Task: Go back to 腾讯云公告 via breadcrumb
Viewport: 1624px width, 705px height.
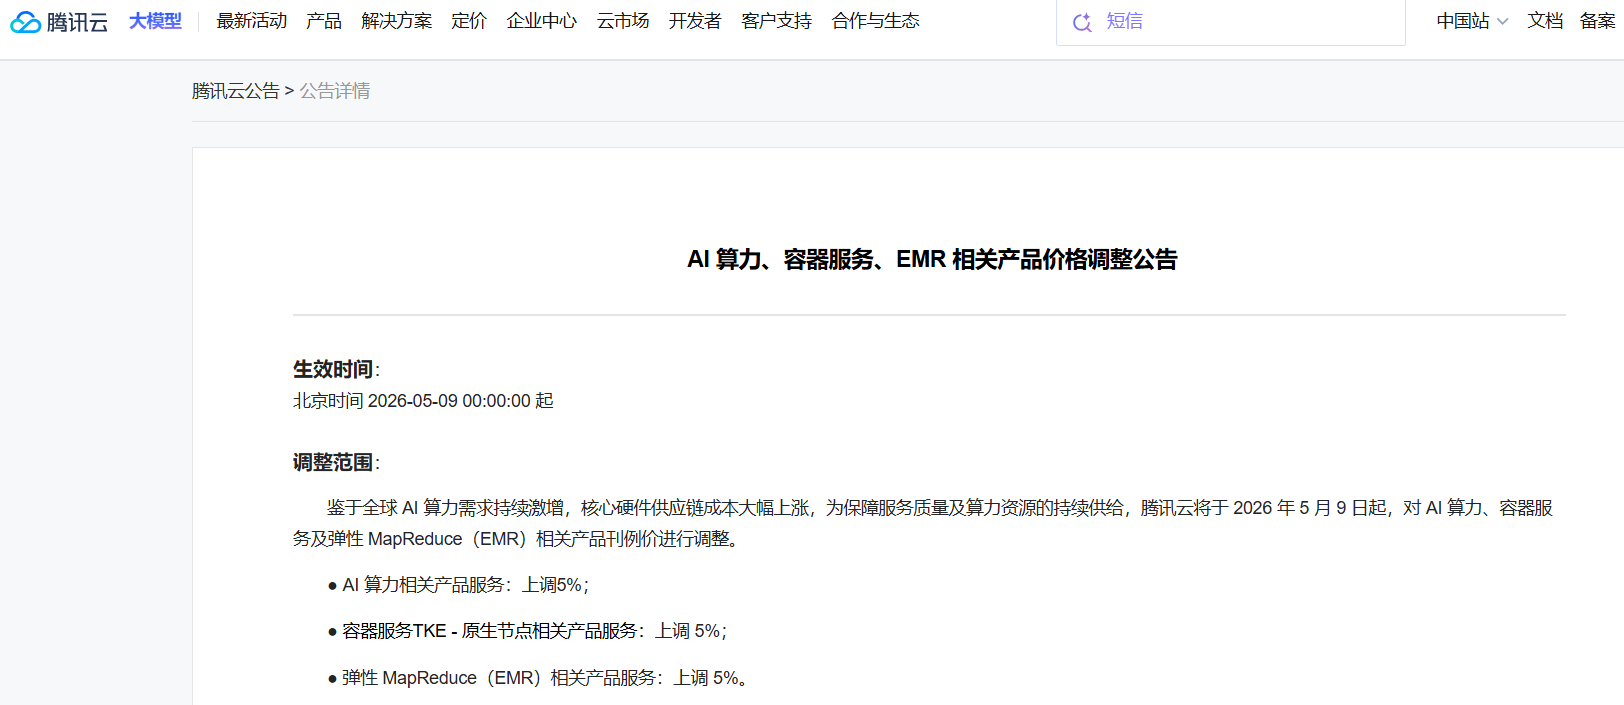Action: click(x=236, y=91)
